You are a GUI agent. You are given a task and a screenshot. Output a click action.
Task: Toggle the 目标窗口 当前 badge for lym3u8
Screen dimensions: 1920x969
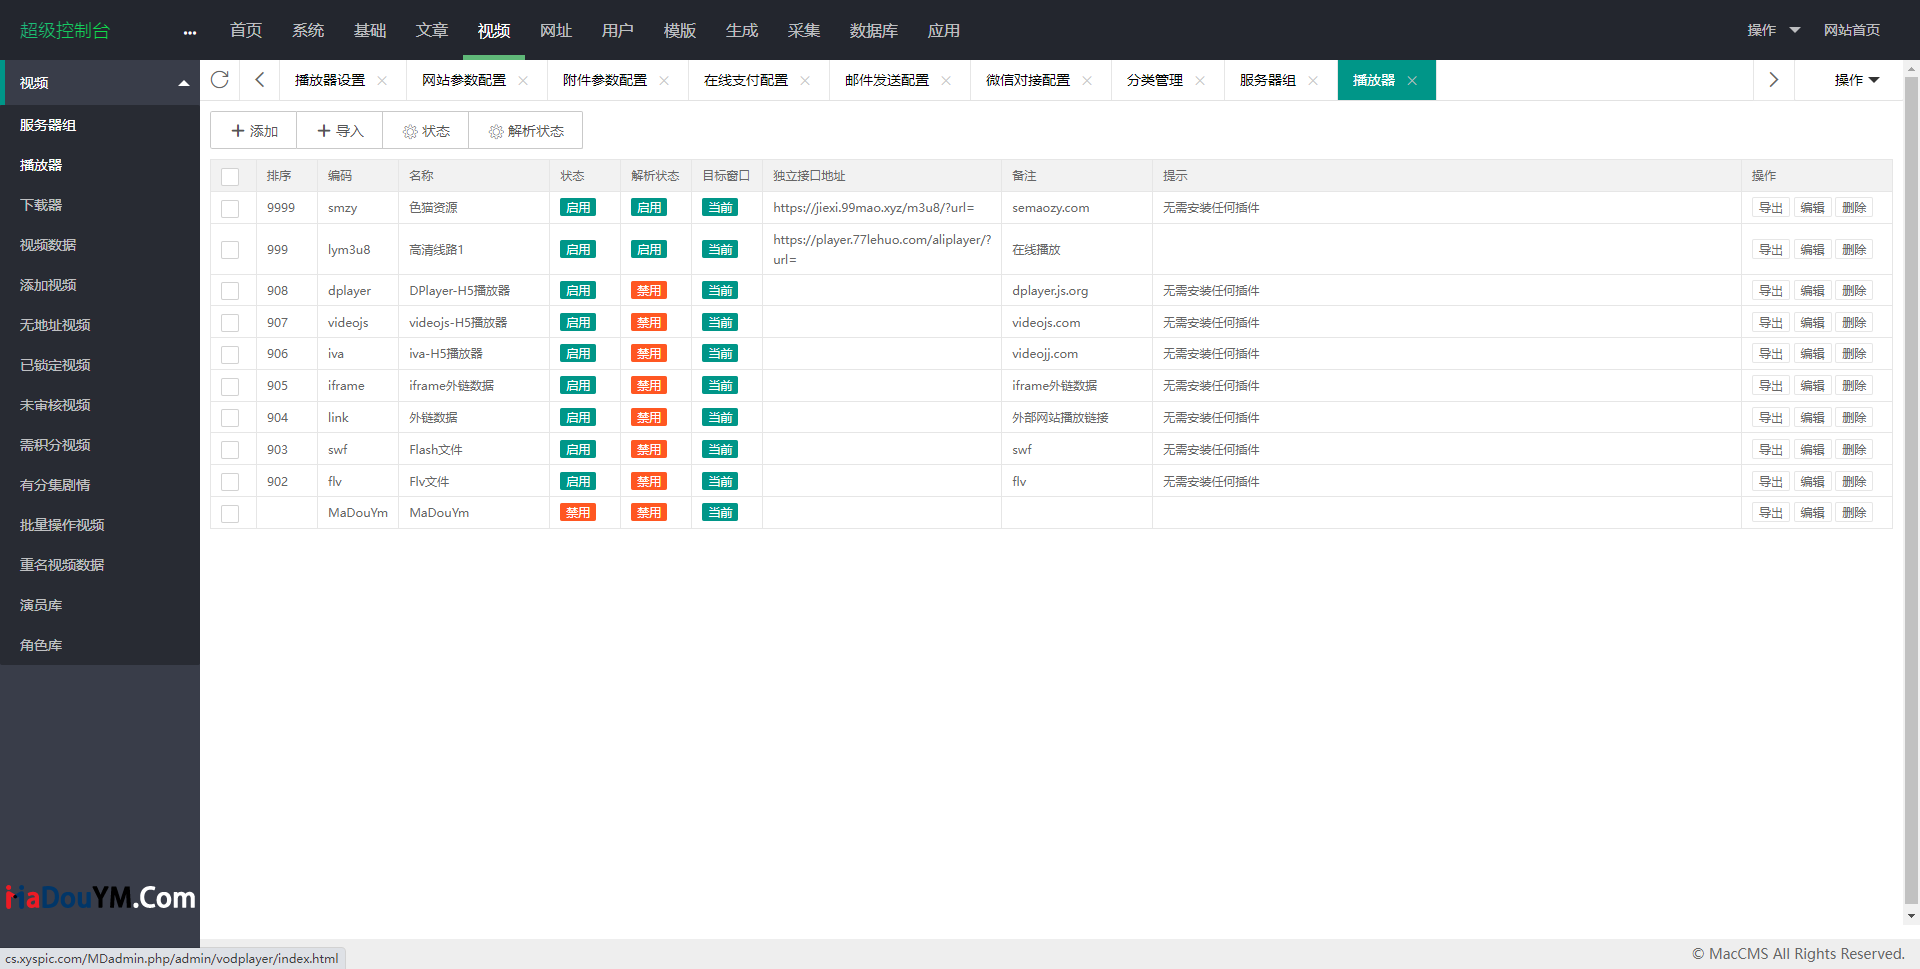click(720, 250)
